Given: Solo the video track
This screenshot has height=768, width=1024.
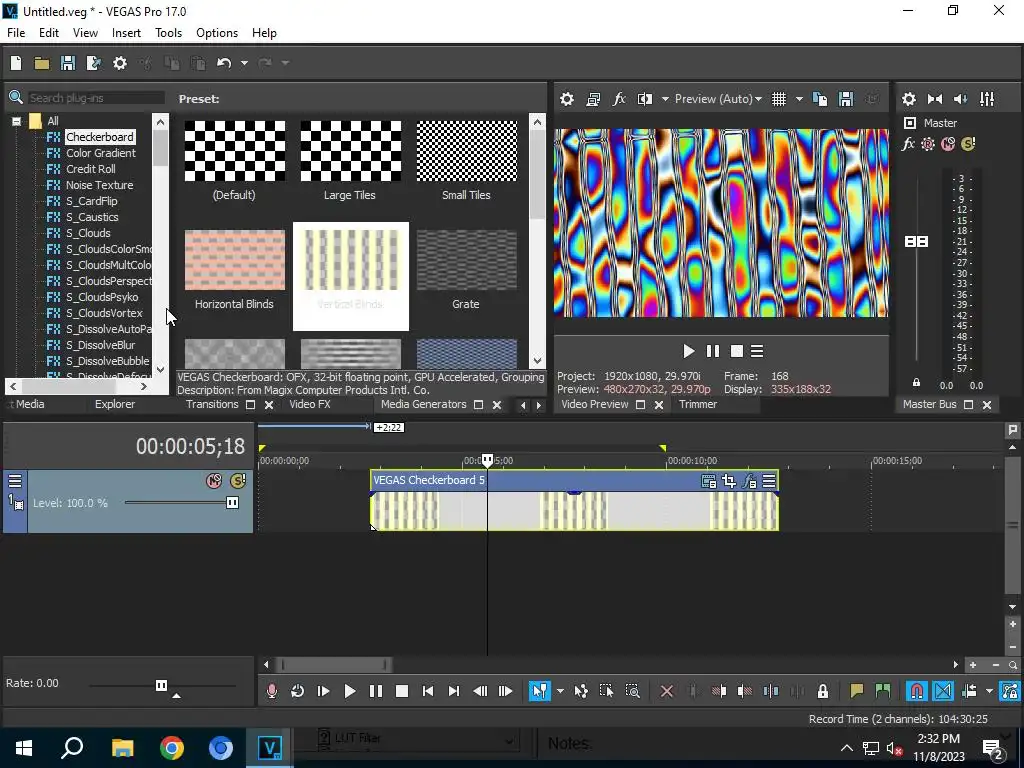Looking at the screenshot, I should click(238, 481).
